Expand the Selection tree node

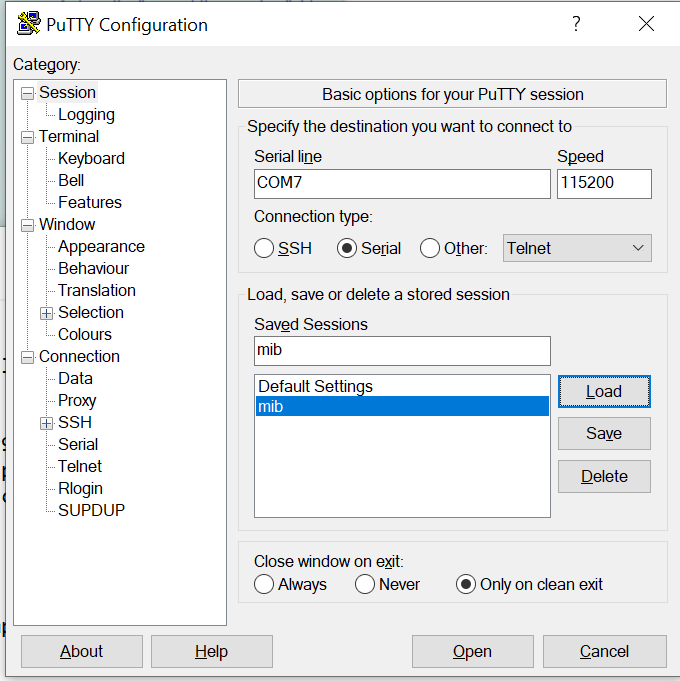coord(46,314)
